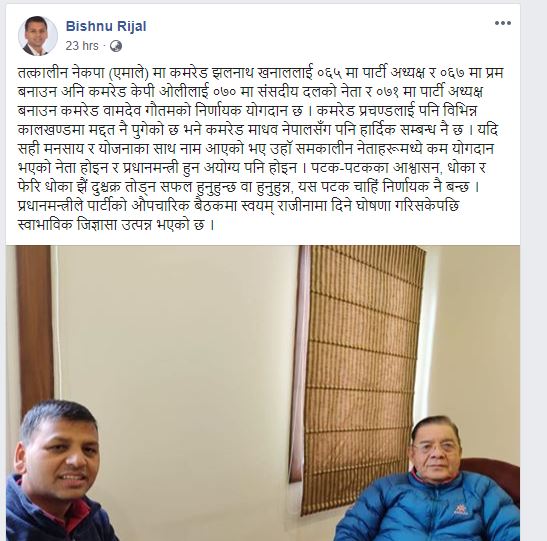Click the number ०६५ in the post
Screen dimensions: 547x541
(331, 73)
